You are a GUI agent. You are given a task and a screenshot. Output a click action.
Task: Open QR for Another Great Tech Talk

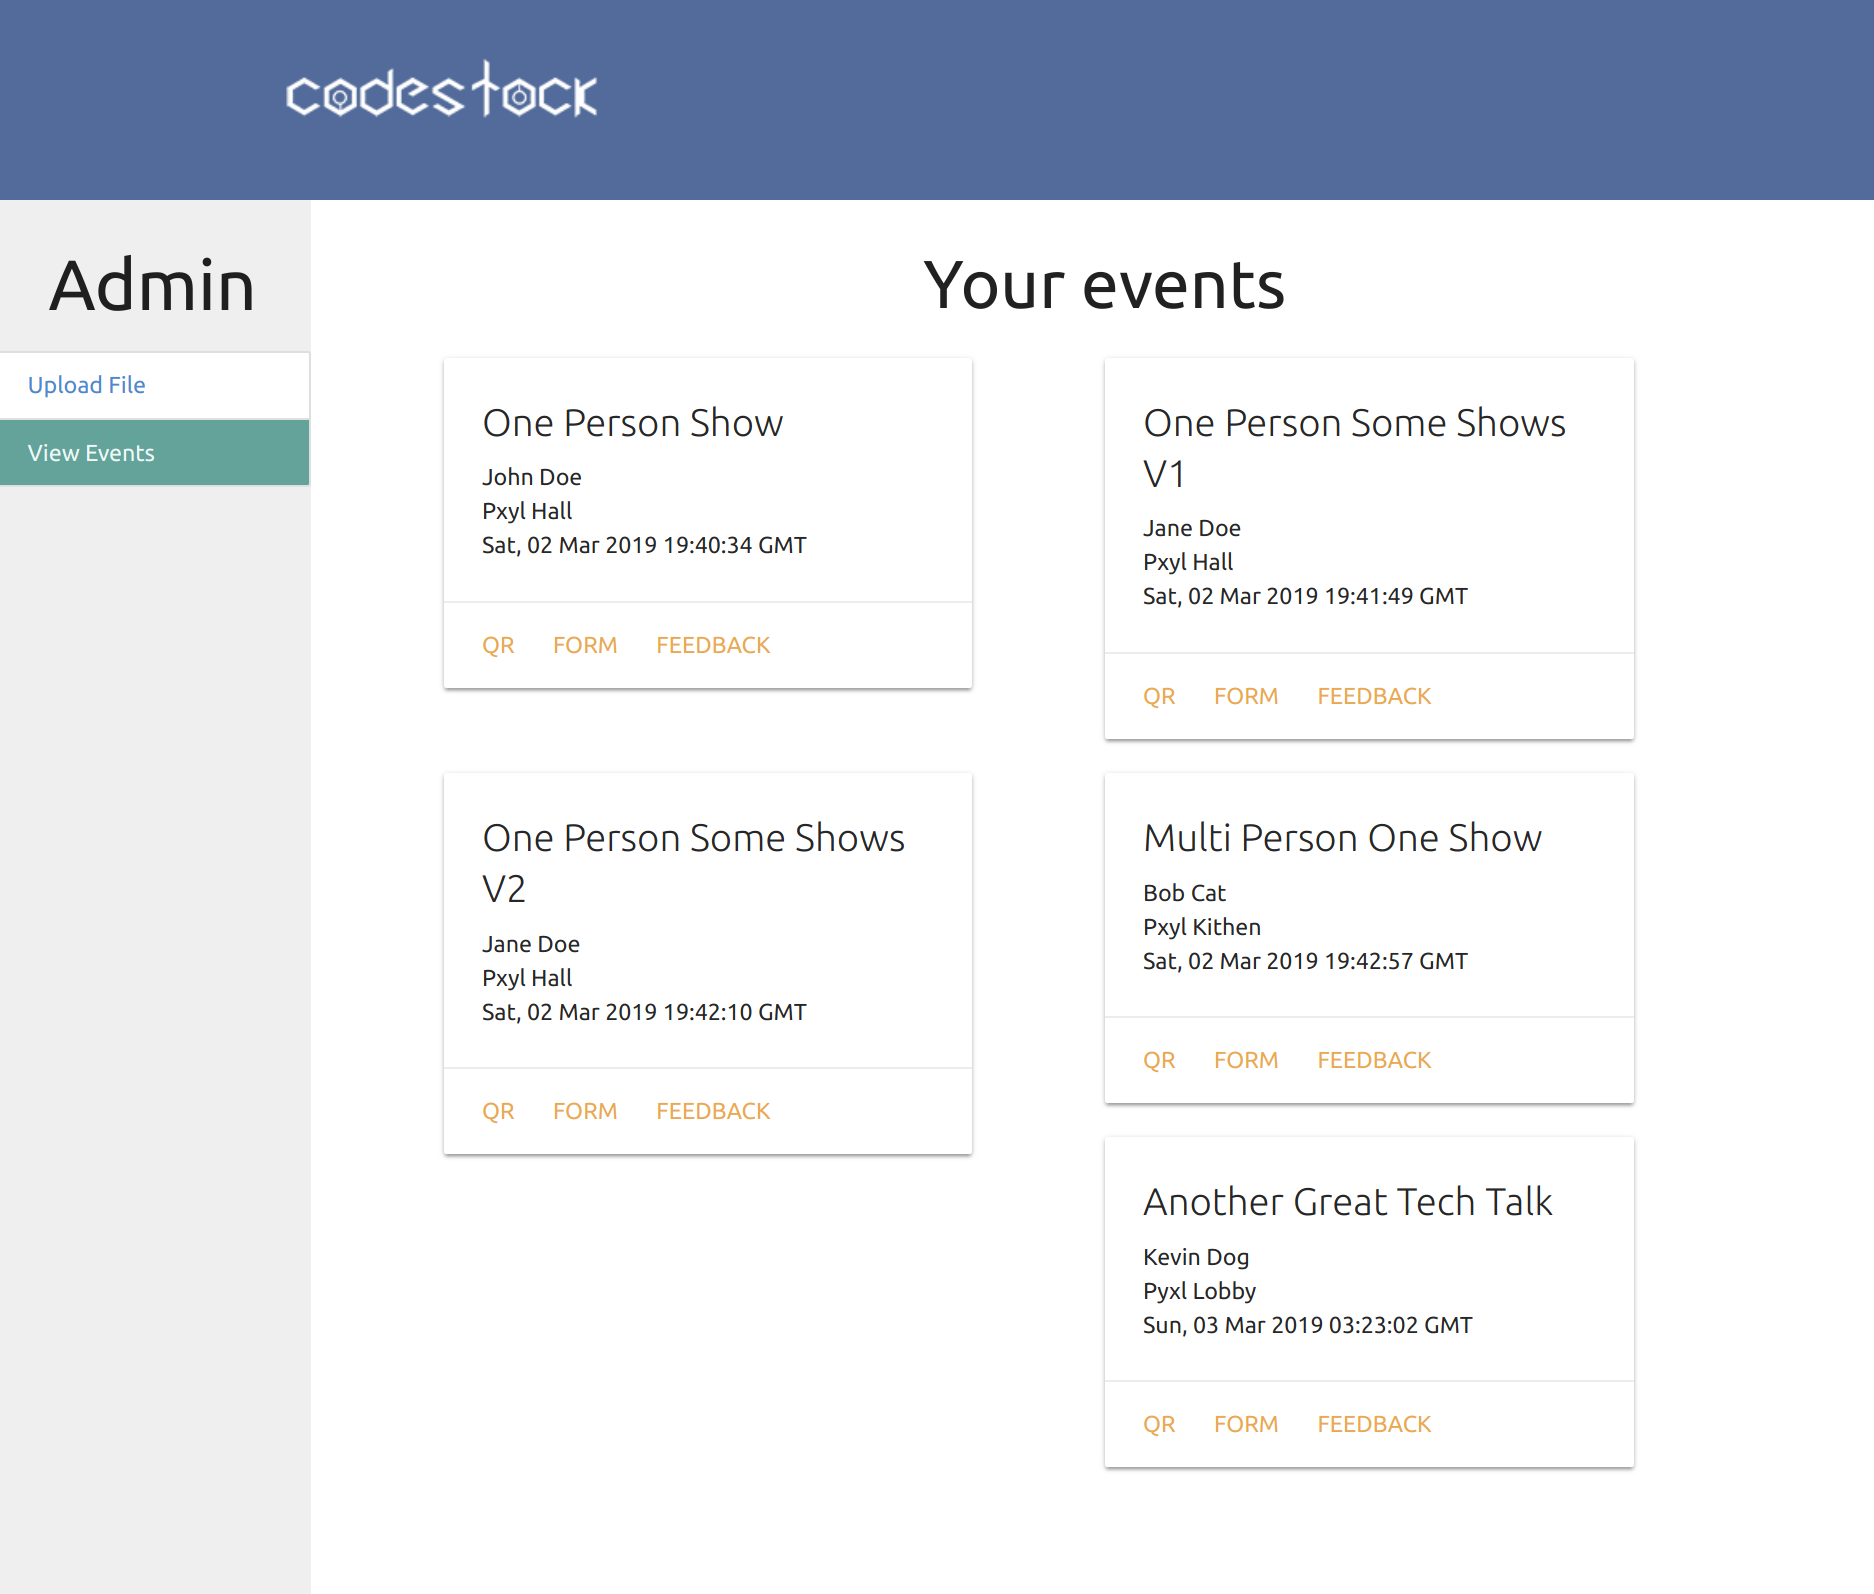[1159, 1424]
